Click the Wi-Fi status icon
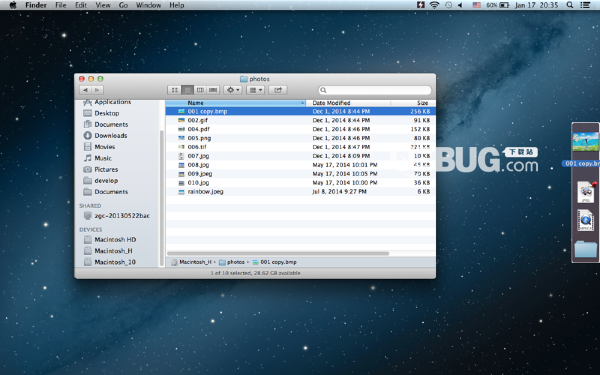 point(434,5)
